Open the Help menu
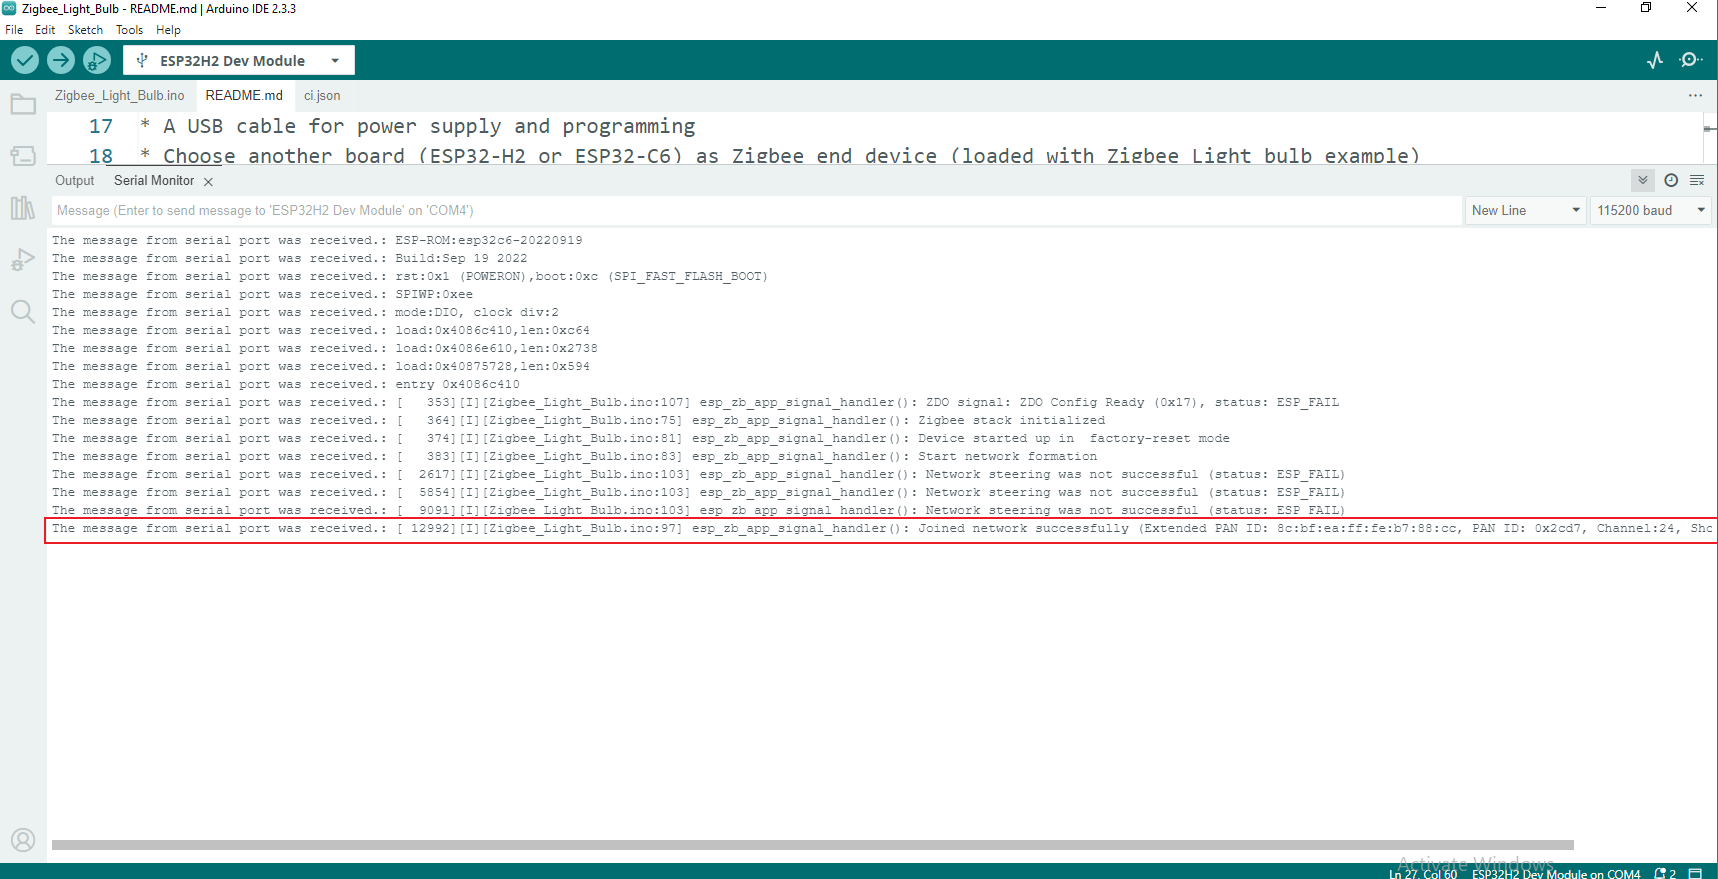The height and width of the screenshot is (879, 1718). tap(168, 30)
